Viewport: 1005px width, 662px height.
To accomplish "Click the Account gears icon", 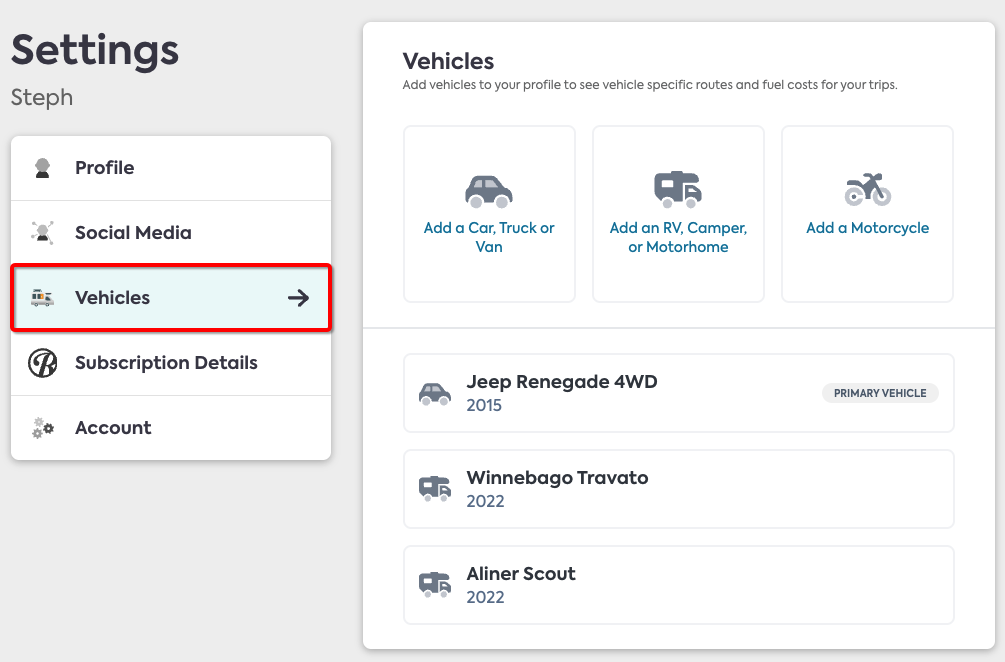I will tap(43, 428).
